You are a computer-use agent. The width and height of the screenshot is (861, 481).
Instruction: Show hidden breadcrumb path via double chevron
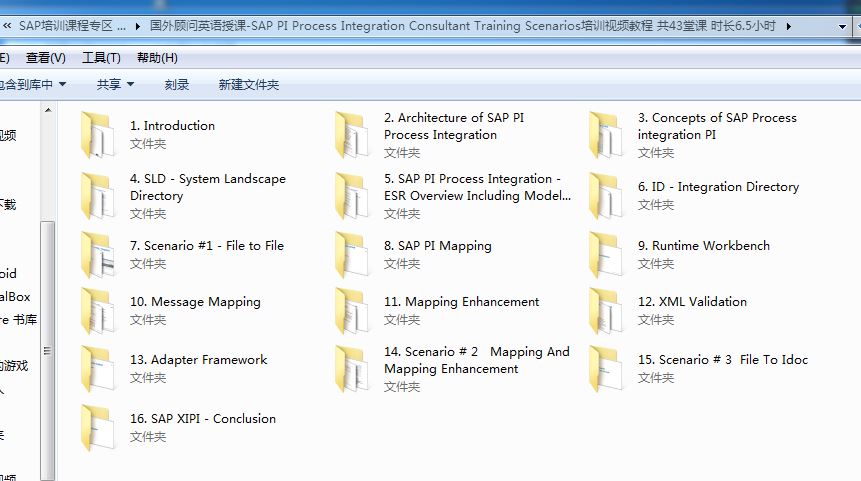pyautogui.click(x=8, y=26)
